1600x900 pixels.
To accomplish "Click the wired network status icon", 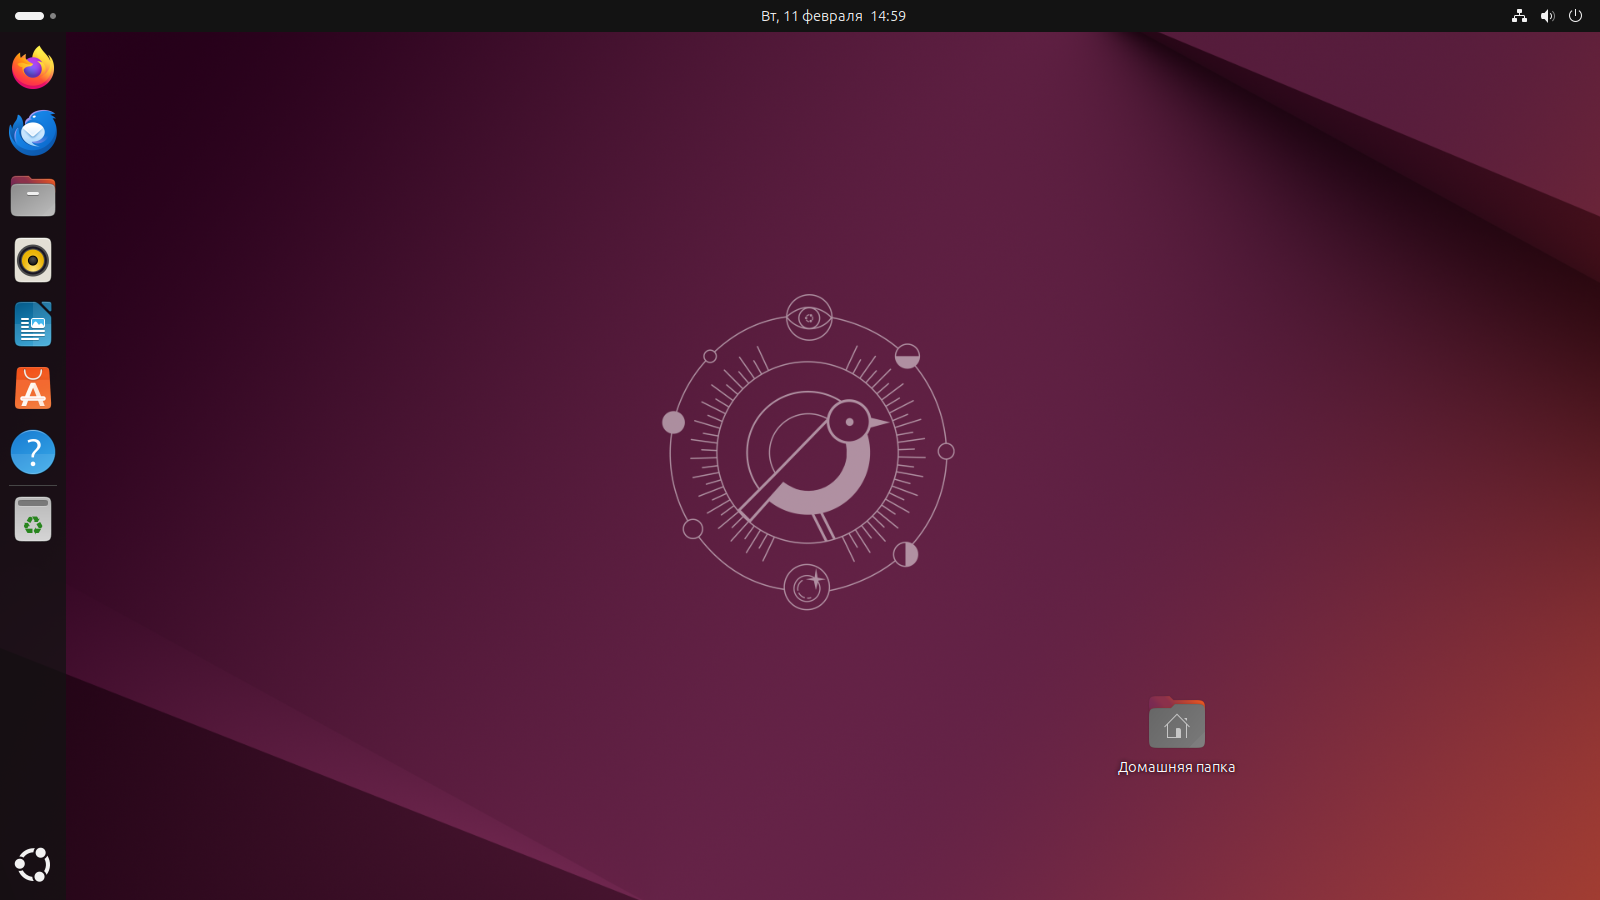I will [1519, 16].
